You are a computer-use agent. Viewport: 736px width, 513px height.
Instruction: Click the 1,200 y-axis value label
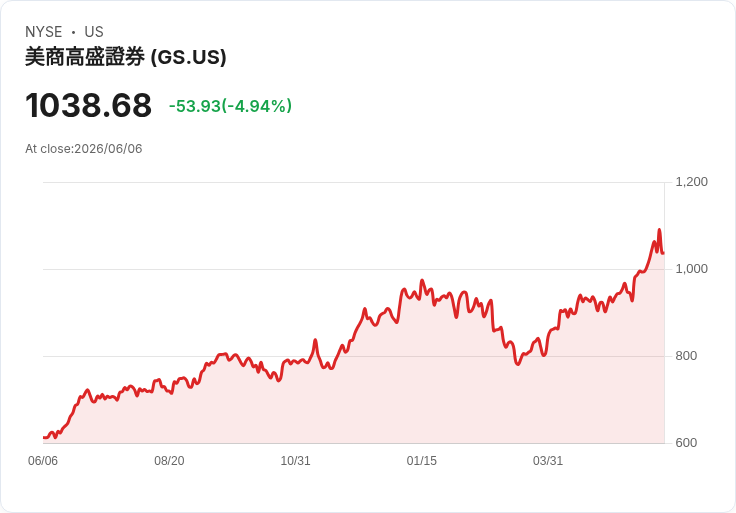691,182
